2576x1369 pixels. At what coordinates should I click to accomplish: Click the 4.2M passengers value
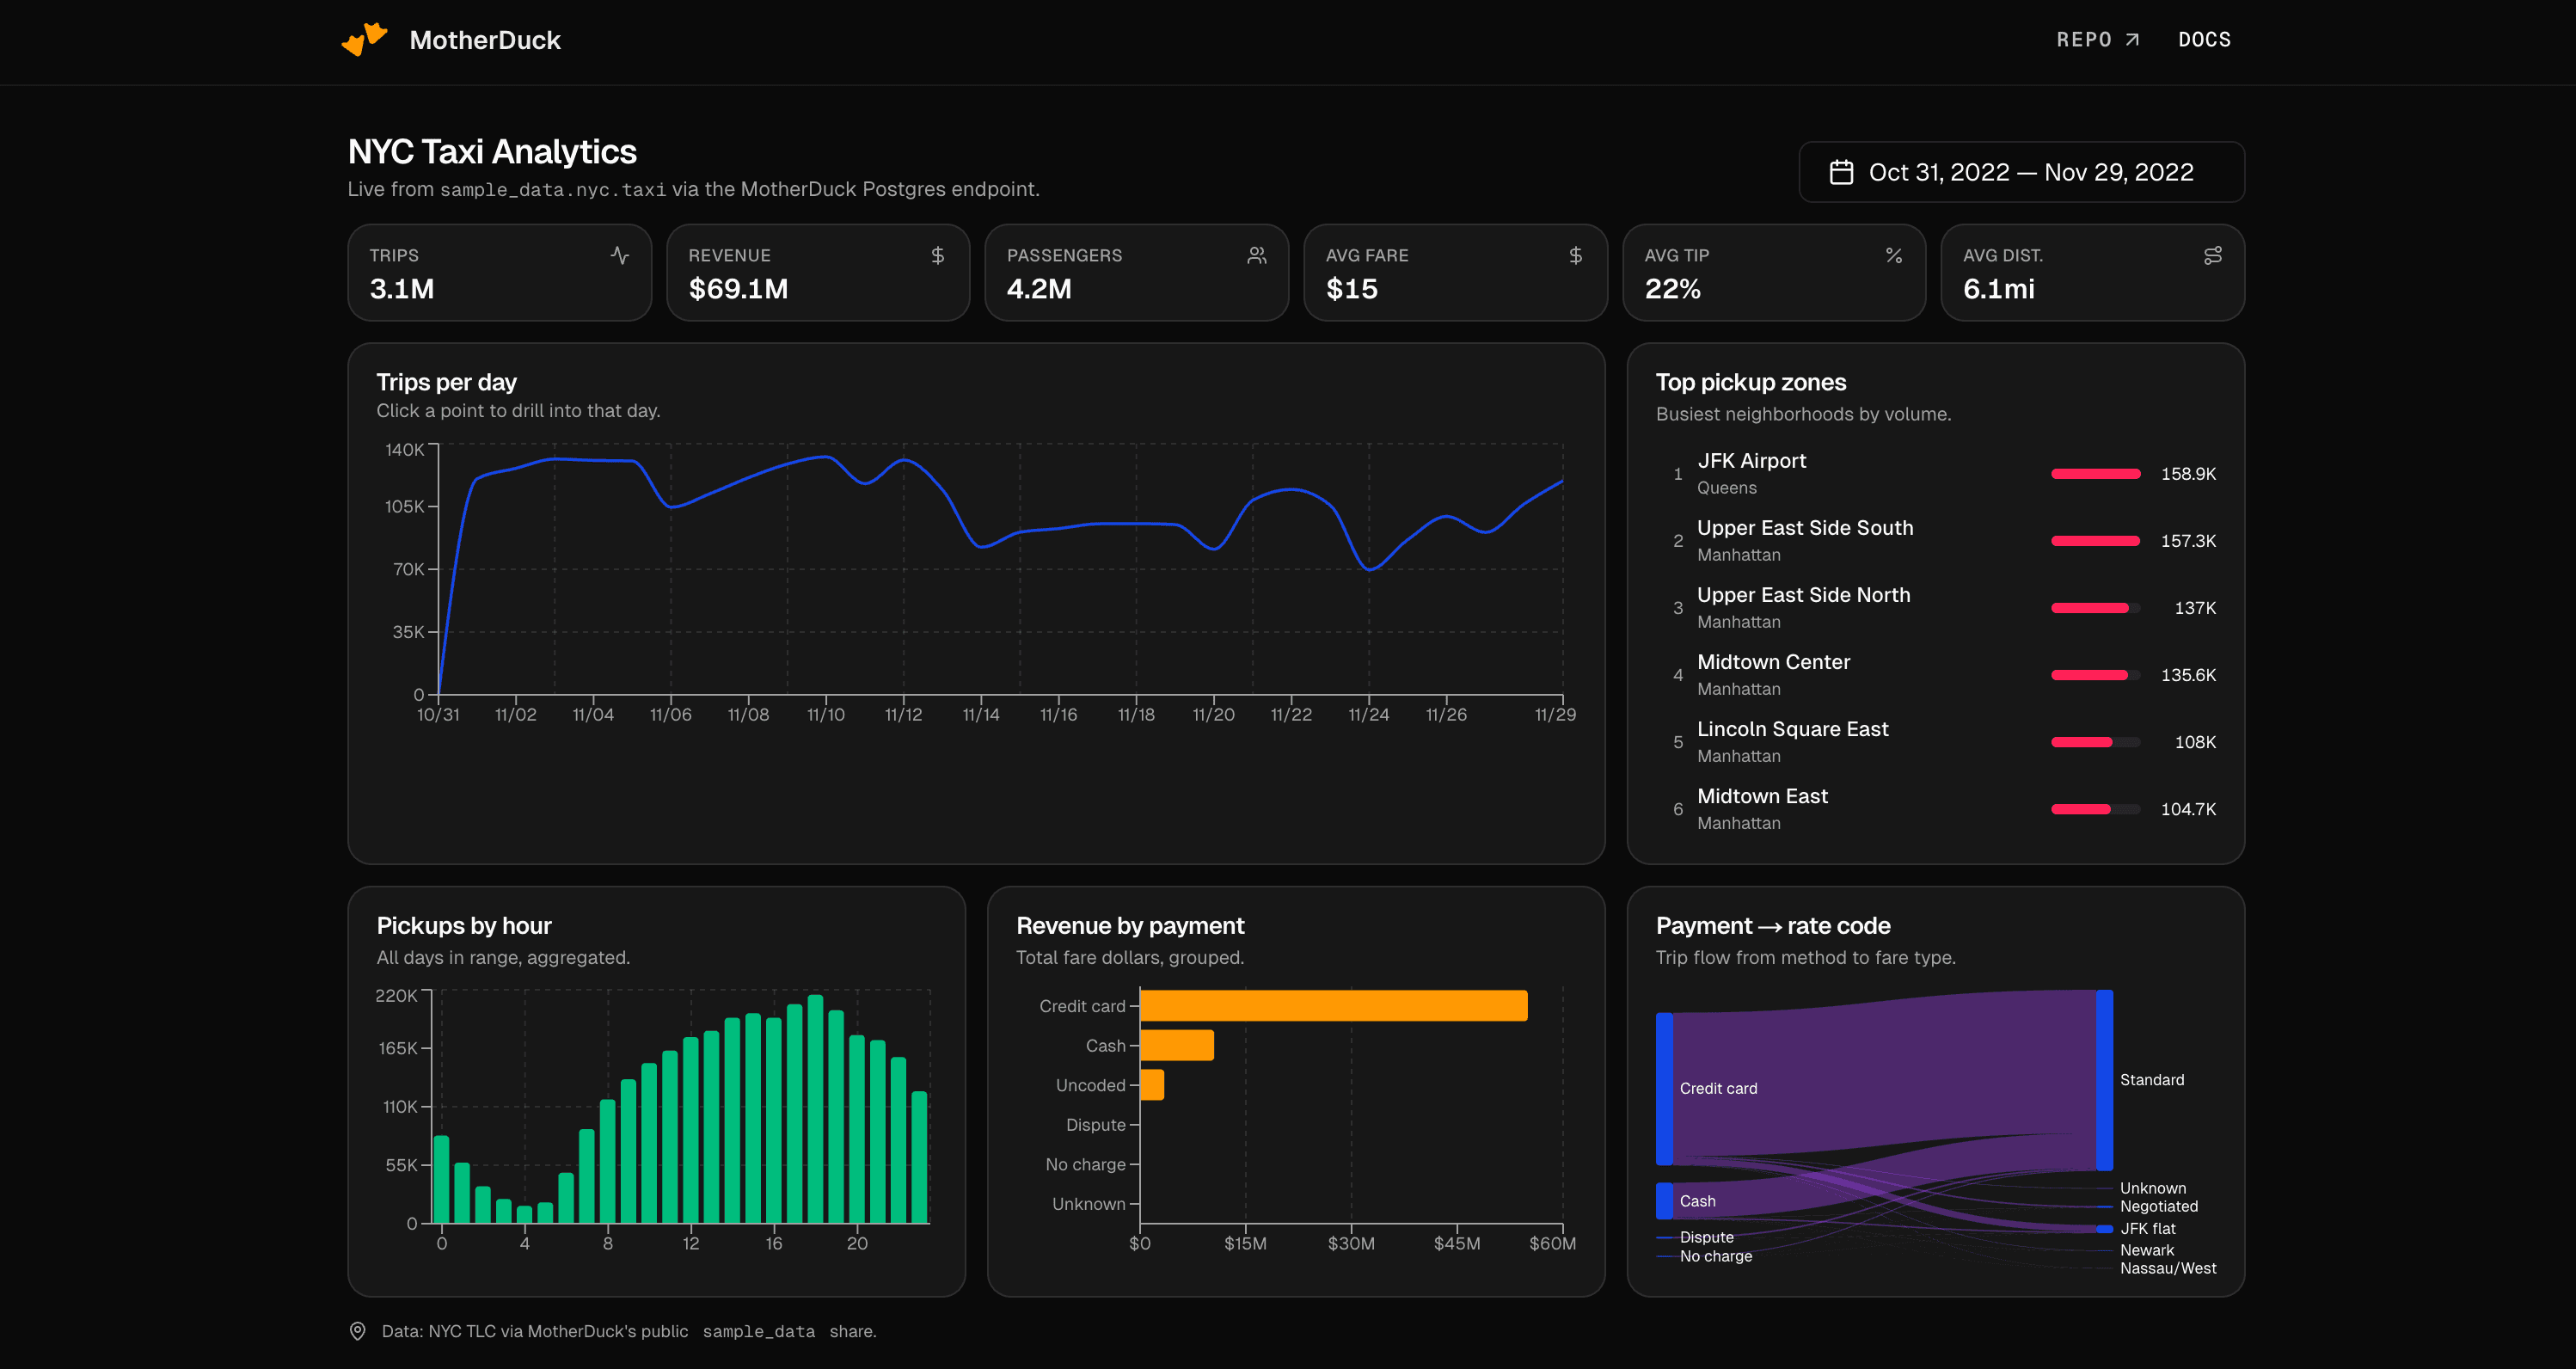click(x=1039, y=289)
